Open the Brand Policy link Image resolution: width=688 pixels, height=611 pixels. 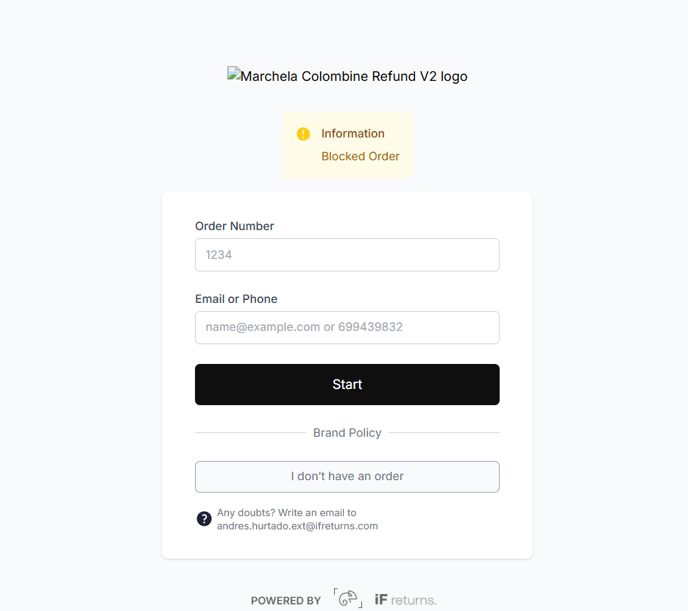(347, 433)
